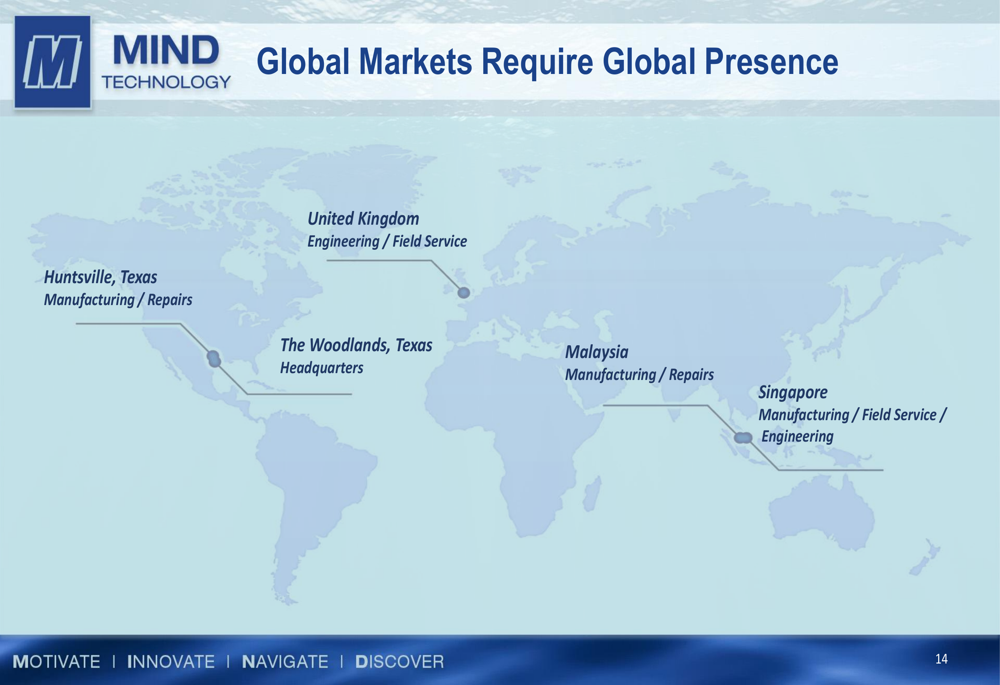Image resolution: width=1000 pixels, height=685 pixels.
Task: Select the 'Huntsville, Texas' location label
Action: coord(100,277)
